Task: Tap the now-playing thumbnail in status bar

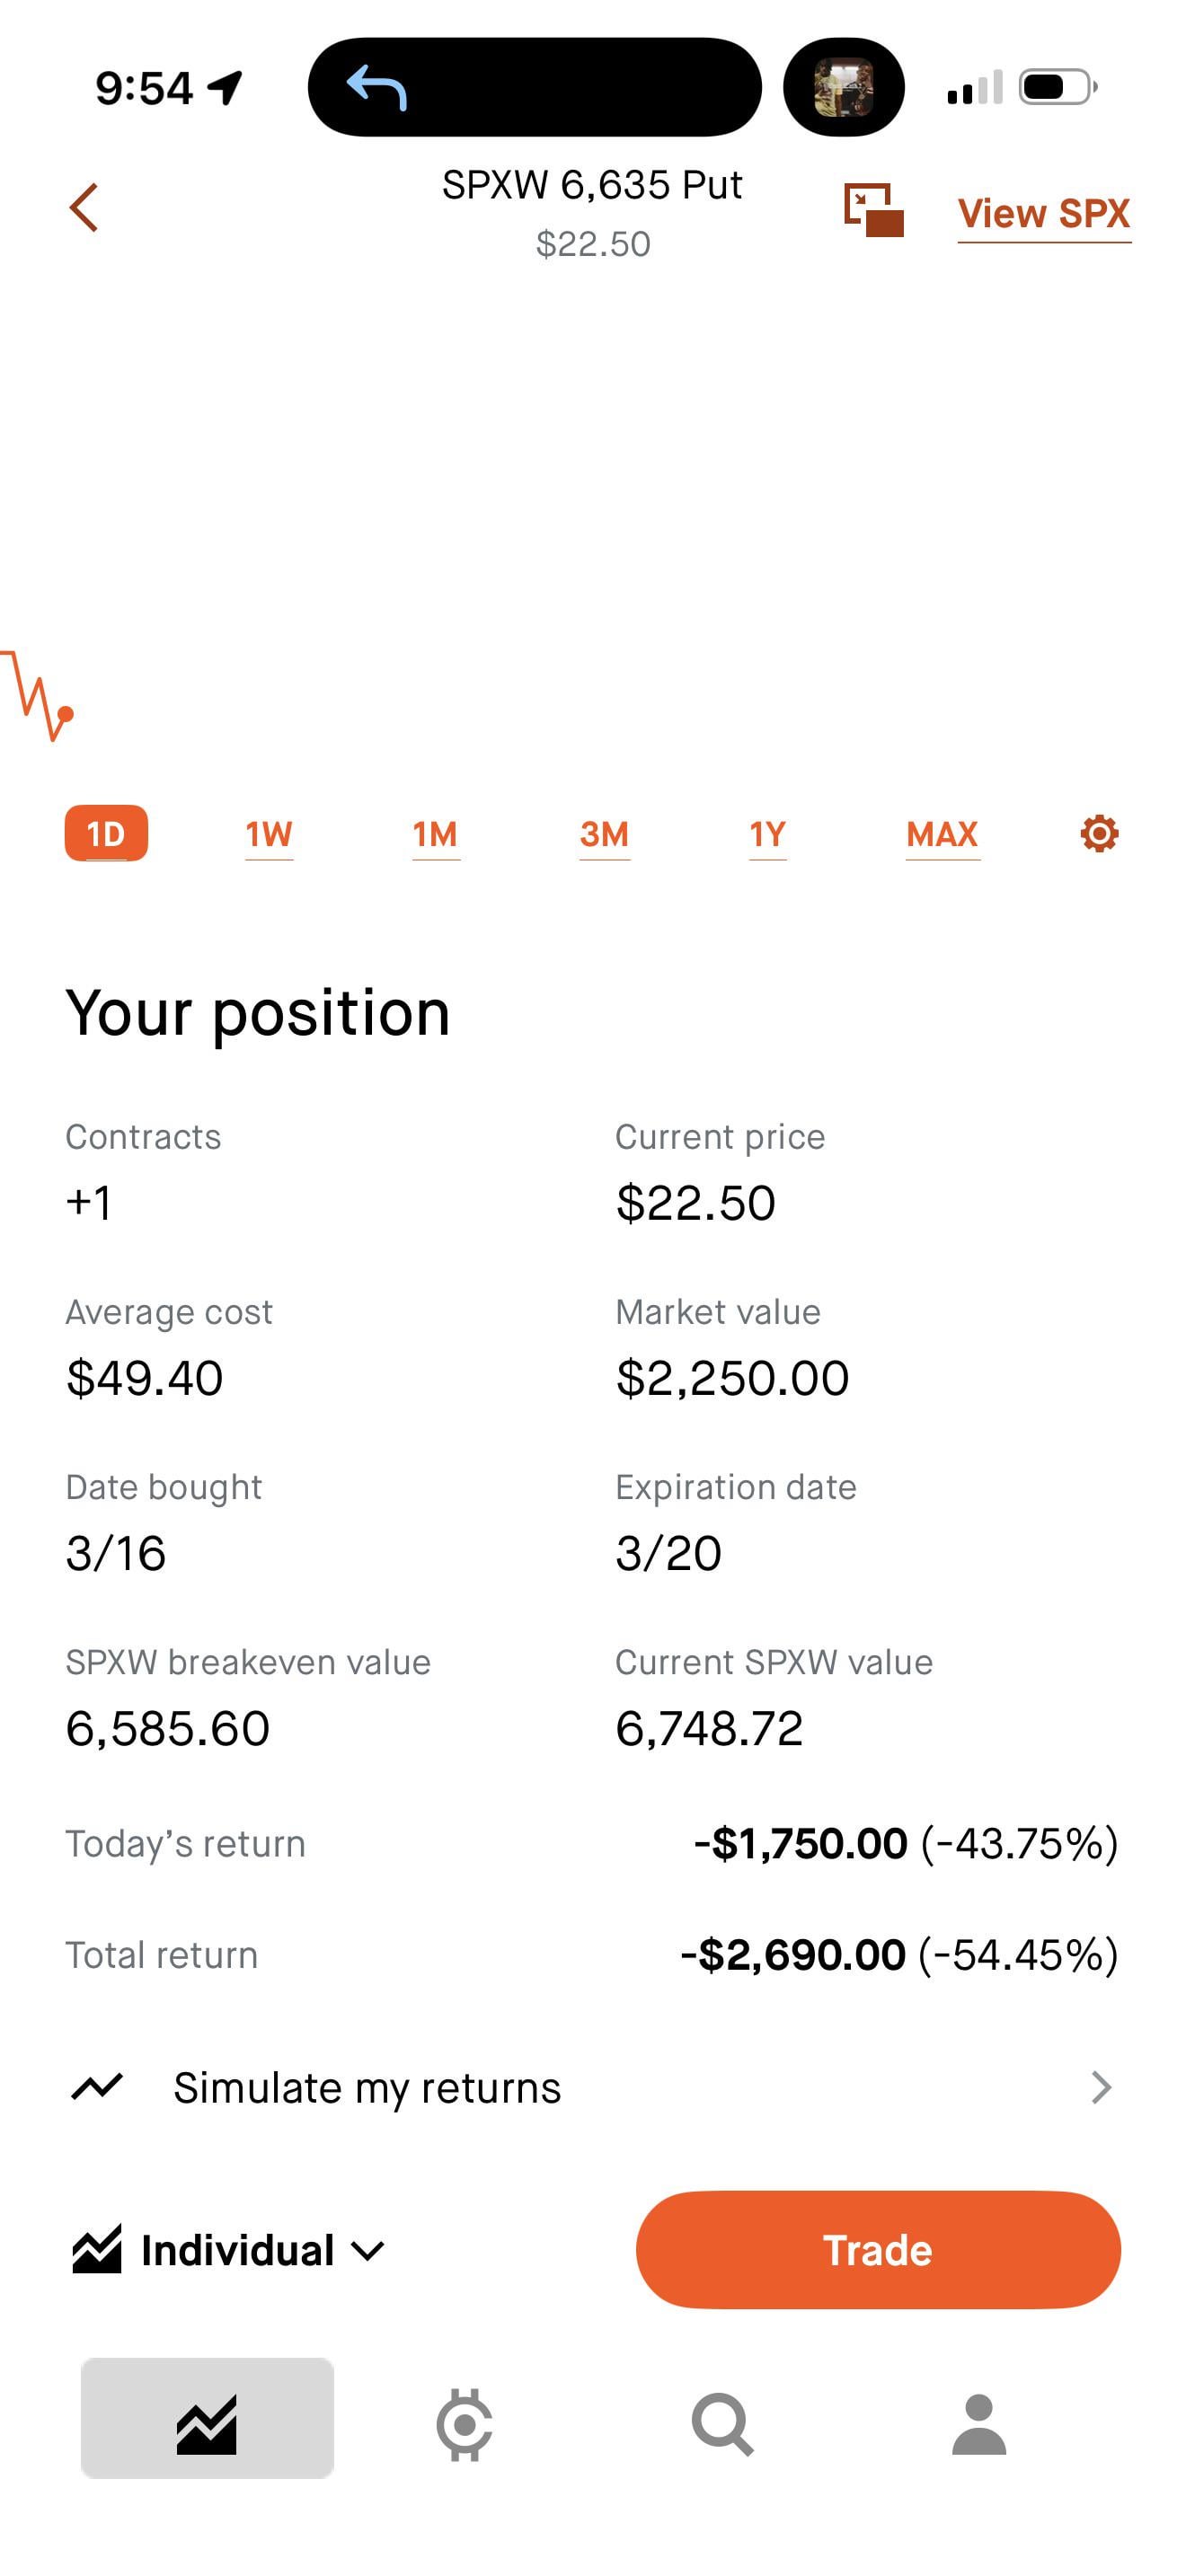Action: [843, 87]
